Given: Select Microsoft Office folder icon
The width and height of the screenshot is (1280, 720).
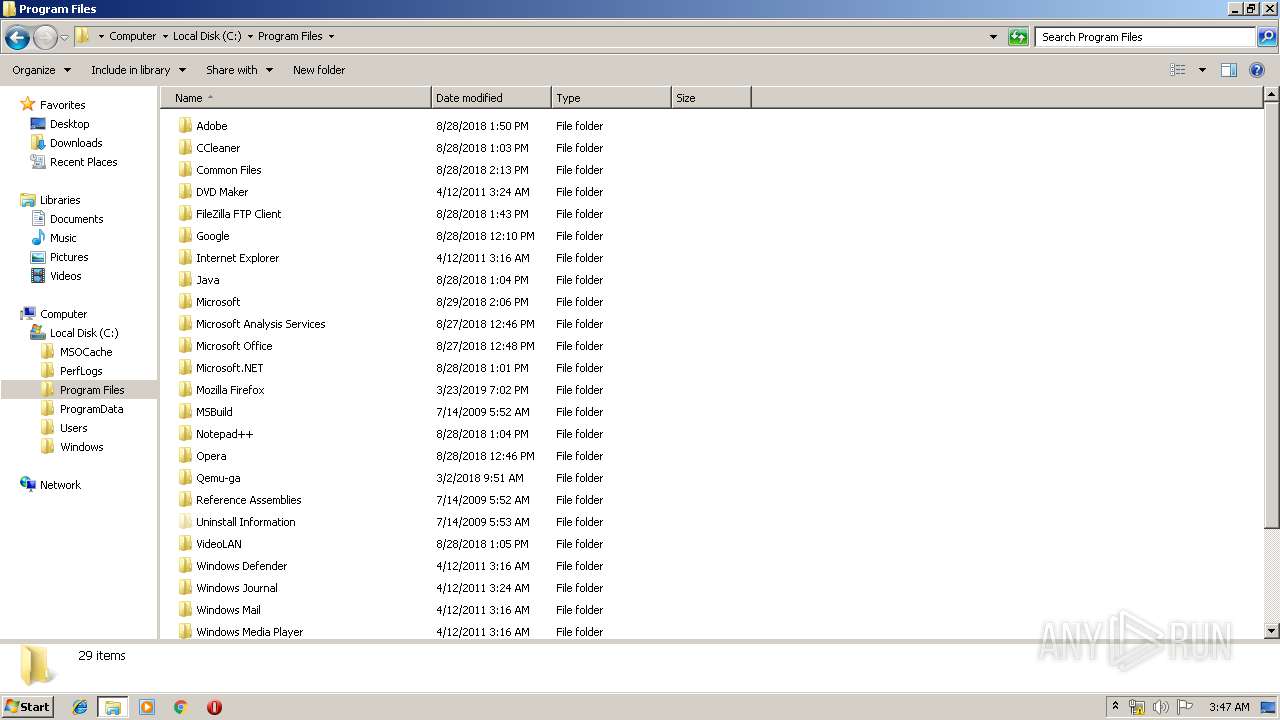Looking at the screenshot, I should click(x=185, y=346).
